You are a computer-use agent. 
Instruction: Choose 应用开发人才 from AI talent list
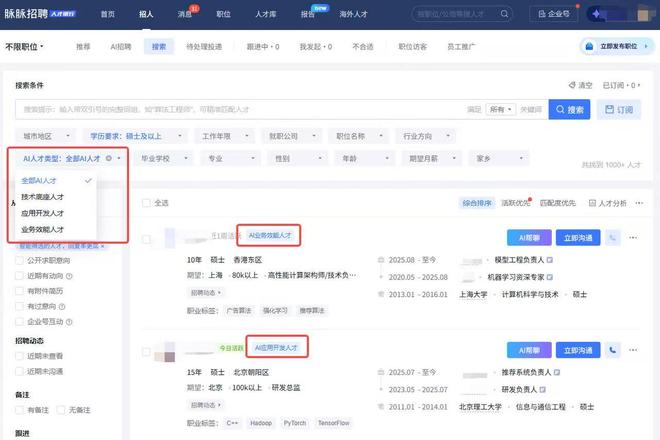click(x=43, y=213)
